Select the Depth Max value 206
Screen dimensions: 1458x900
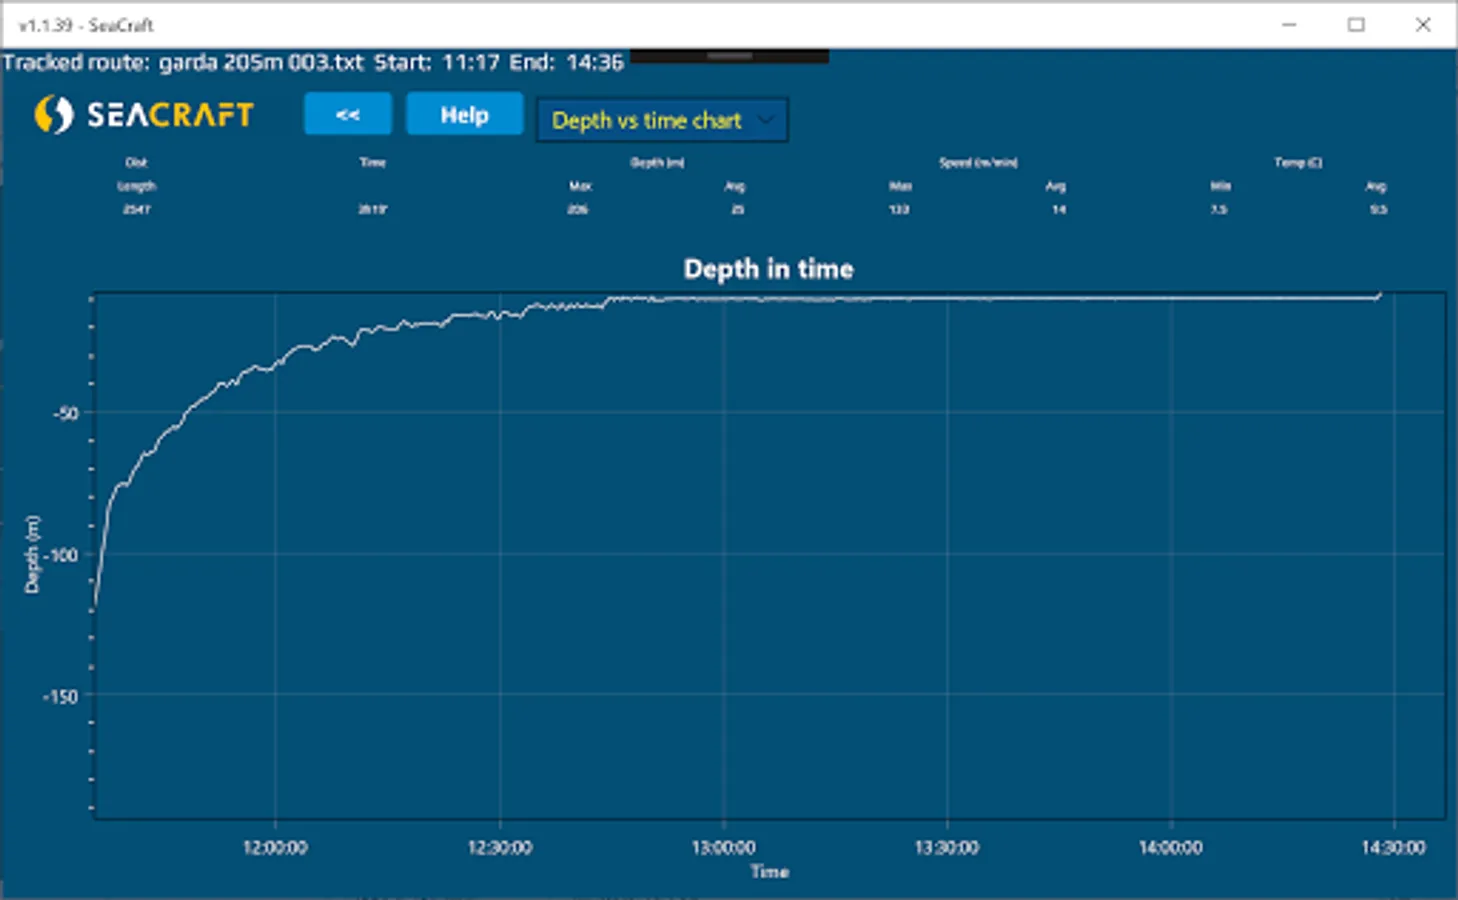point(579,209)
